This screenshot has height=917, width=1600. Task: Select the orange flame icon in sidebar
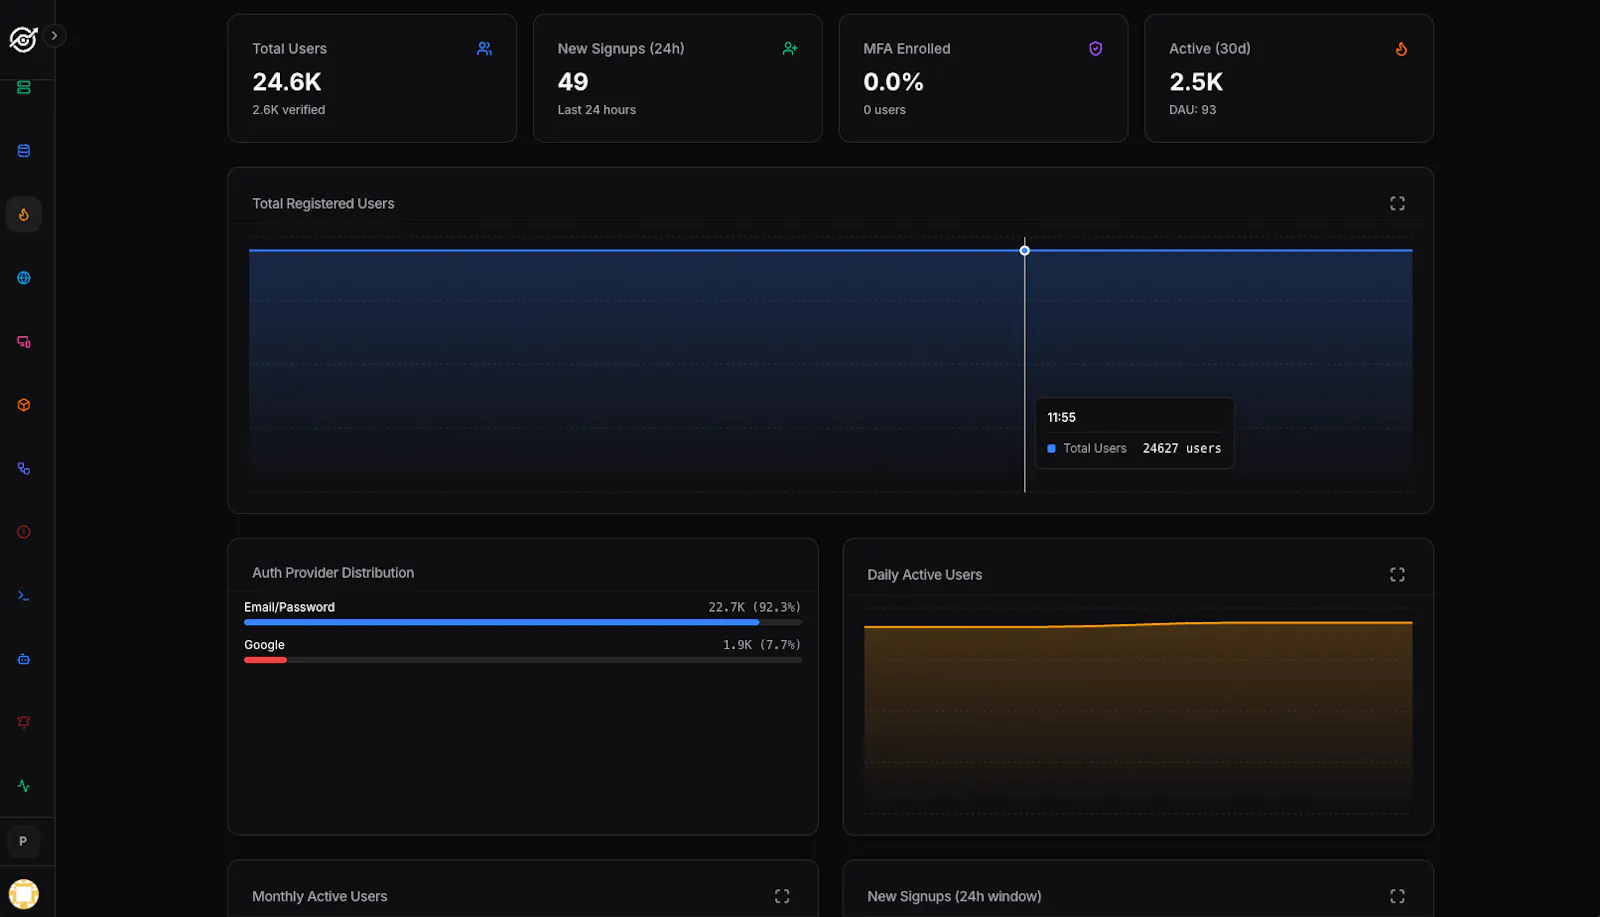[x=24, y=215]
